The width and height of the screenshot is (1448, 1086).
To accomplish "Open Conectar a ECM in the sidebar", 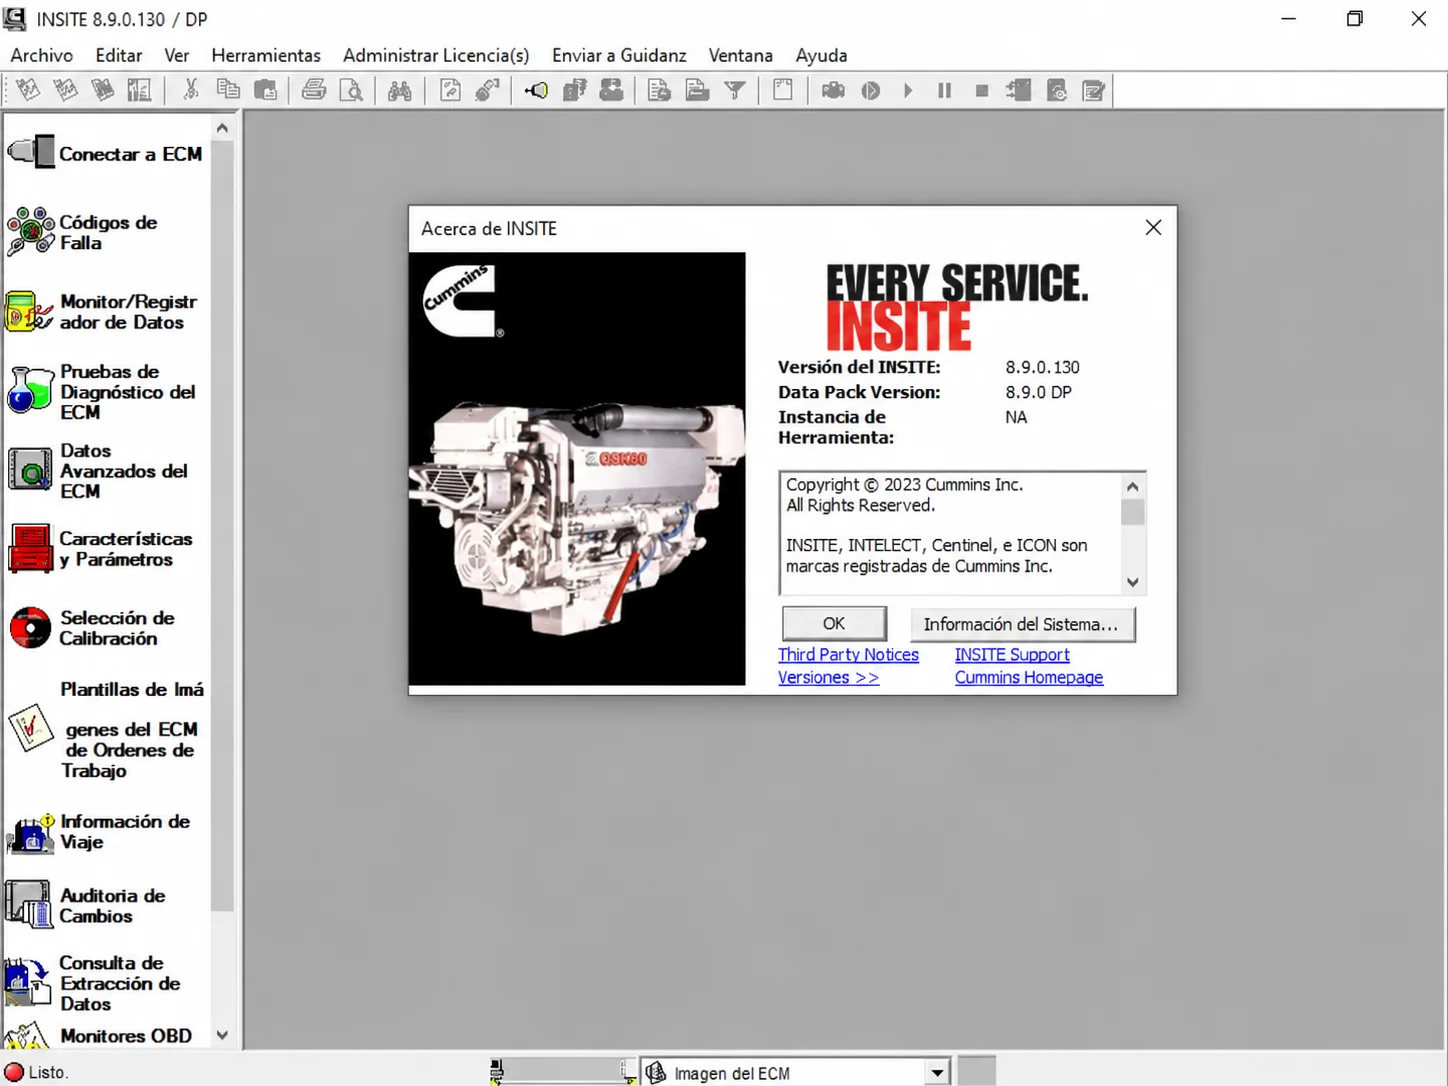I will 106,153.
